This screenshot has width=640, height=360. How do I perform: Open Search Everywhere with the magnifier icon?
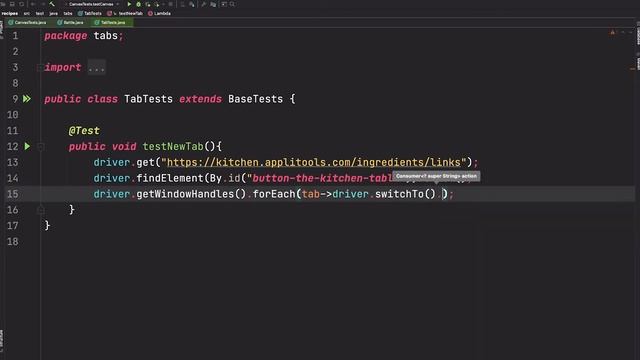pos(232,4)
